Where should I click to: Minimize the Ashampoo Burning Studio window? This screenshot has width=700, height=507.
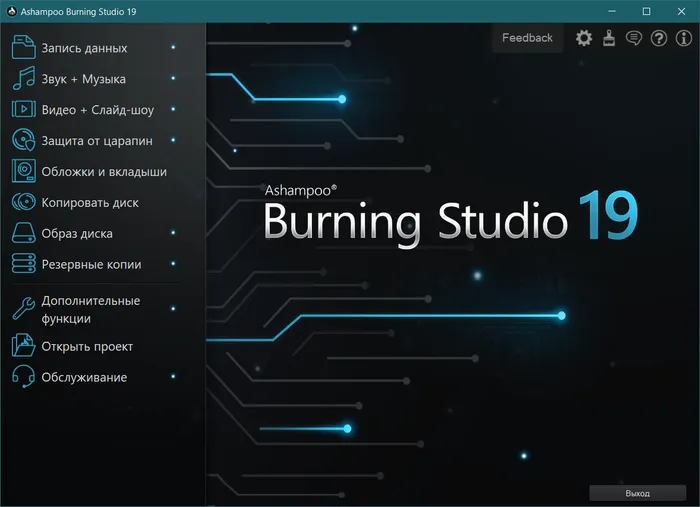tap(612, 11)
